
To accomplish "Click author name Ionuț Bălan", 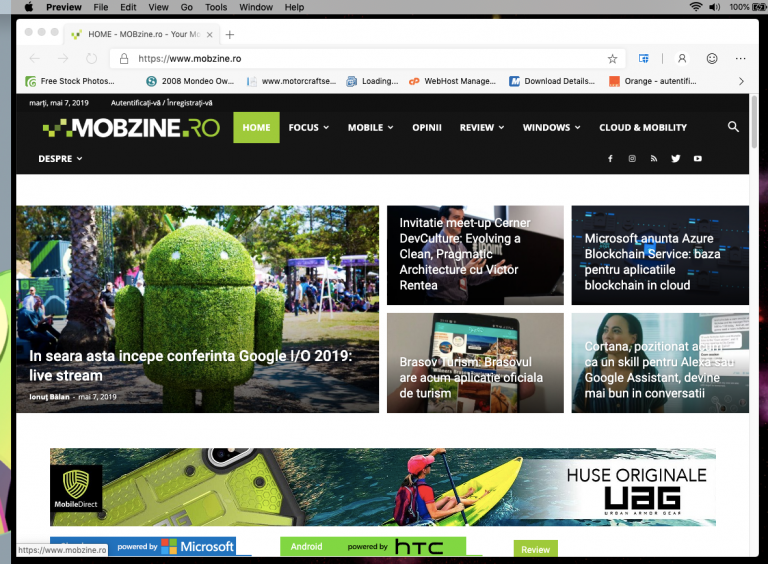I will click(49, 397).
